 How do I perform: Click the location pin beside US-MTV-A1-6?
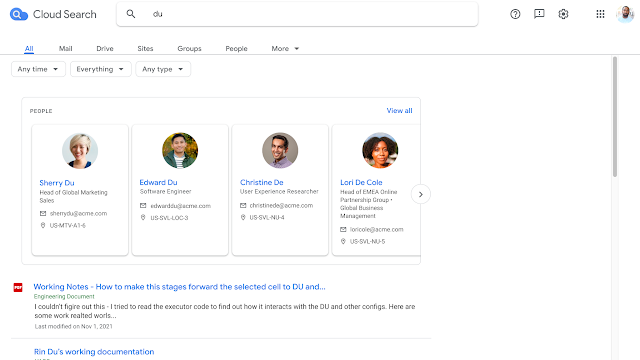43,225
